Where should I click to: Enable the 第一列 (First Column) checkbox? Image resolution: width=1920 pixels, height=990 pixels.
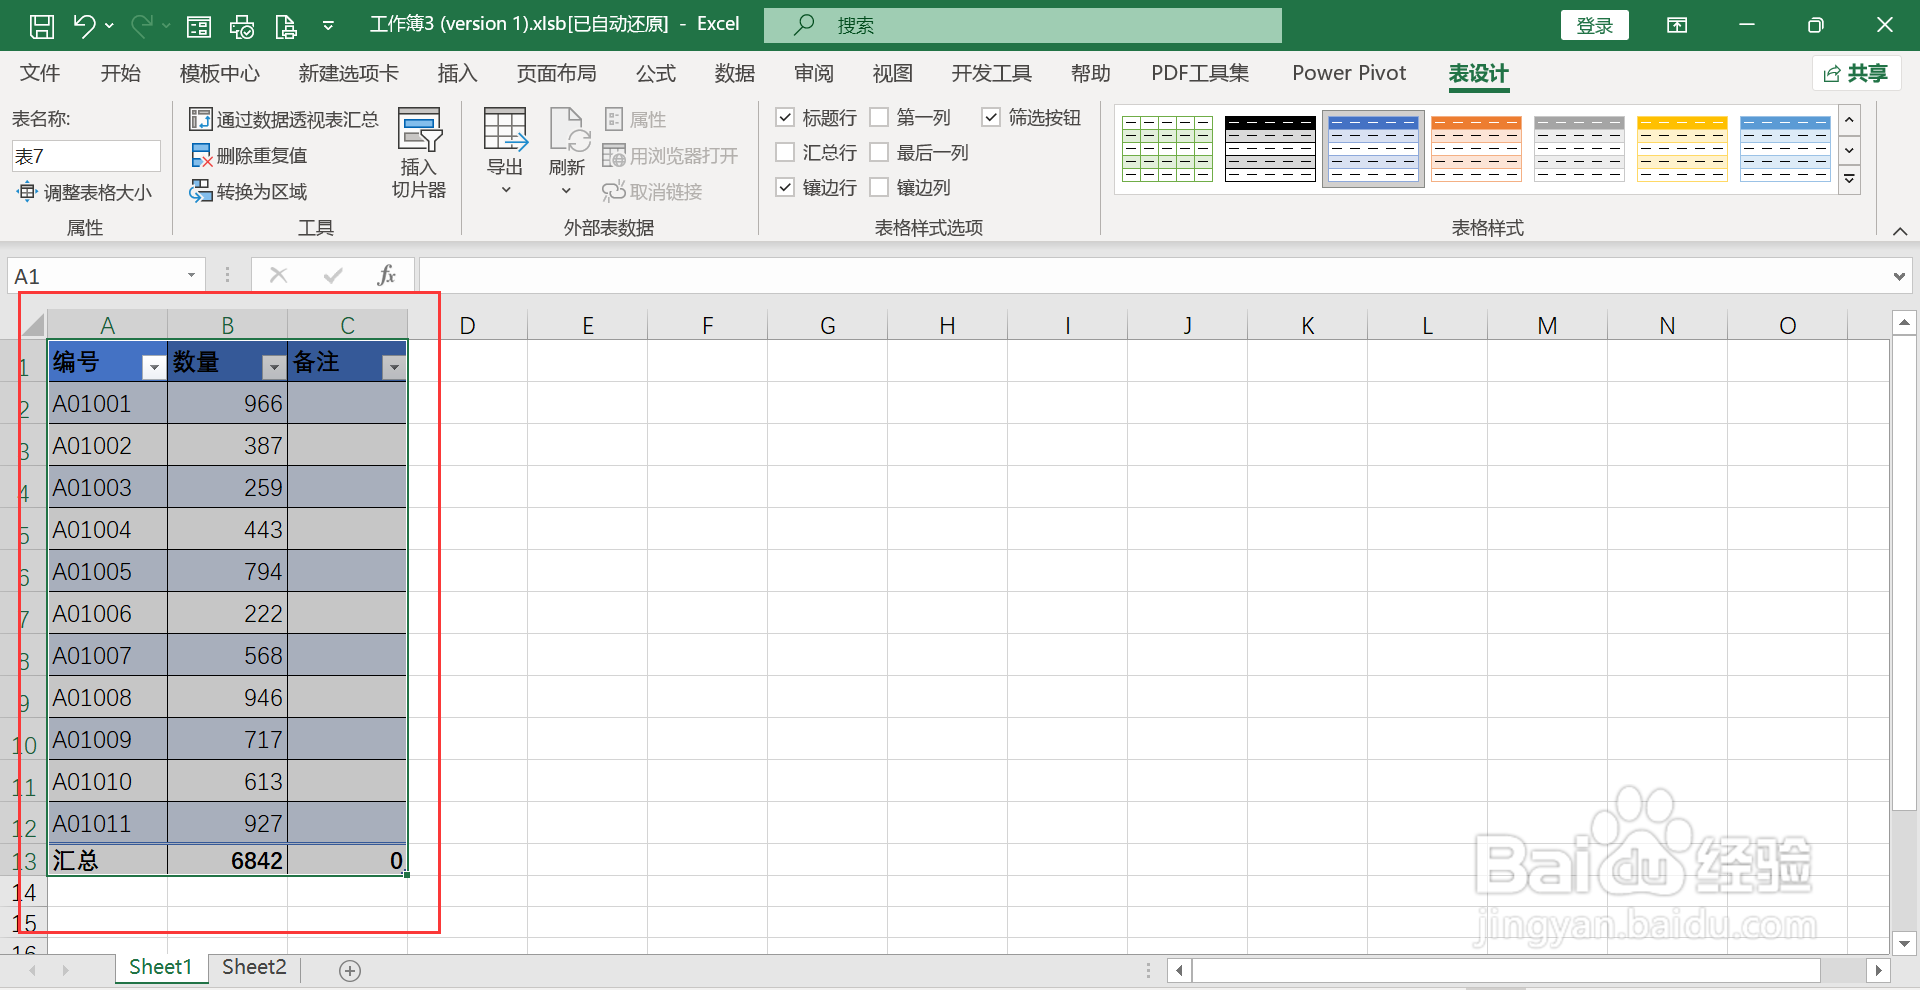click(x=880, y=117)
